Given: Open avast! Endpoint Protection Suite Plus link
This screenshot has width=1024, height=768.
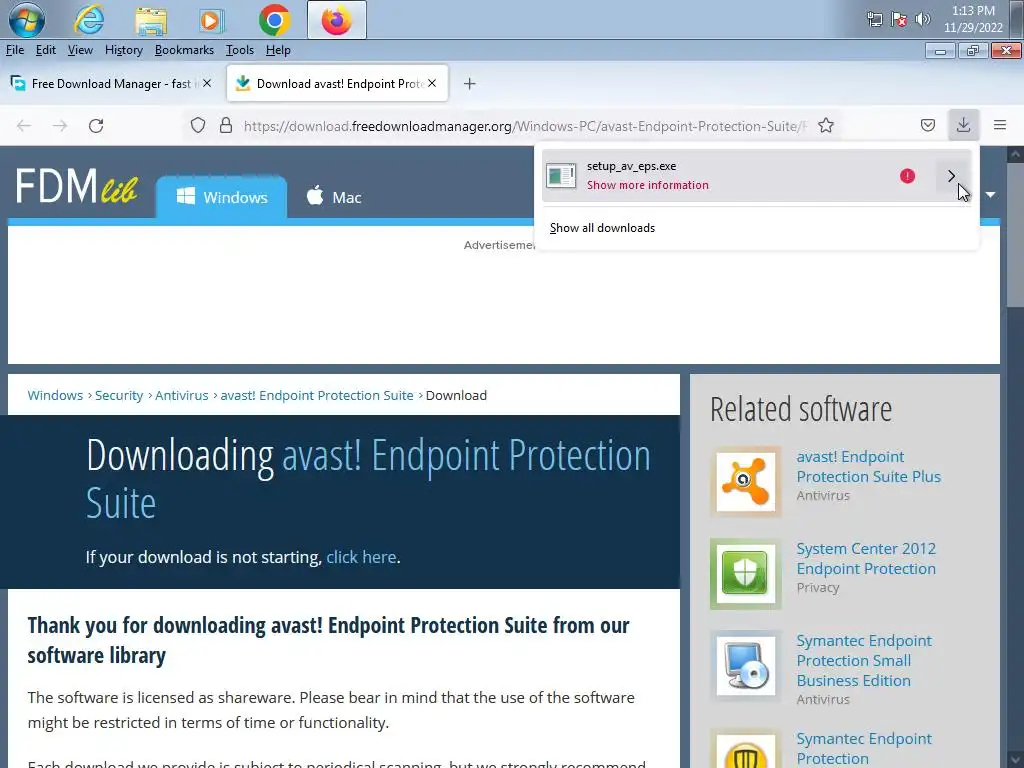Looking at the screenshot, I should pyautogui.click(x=868, y=466).
